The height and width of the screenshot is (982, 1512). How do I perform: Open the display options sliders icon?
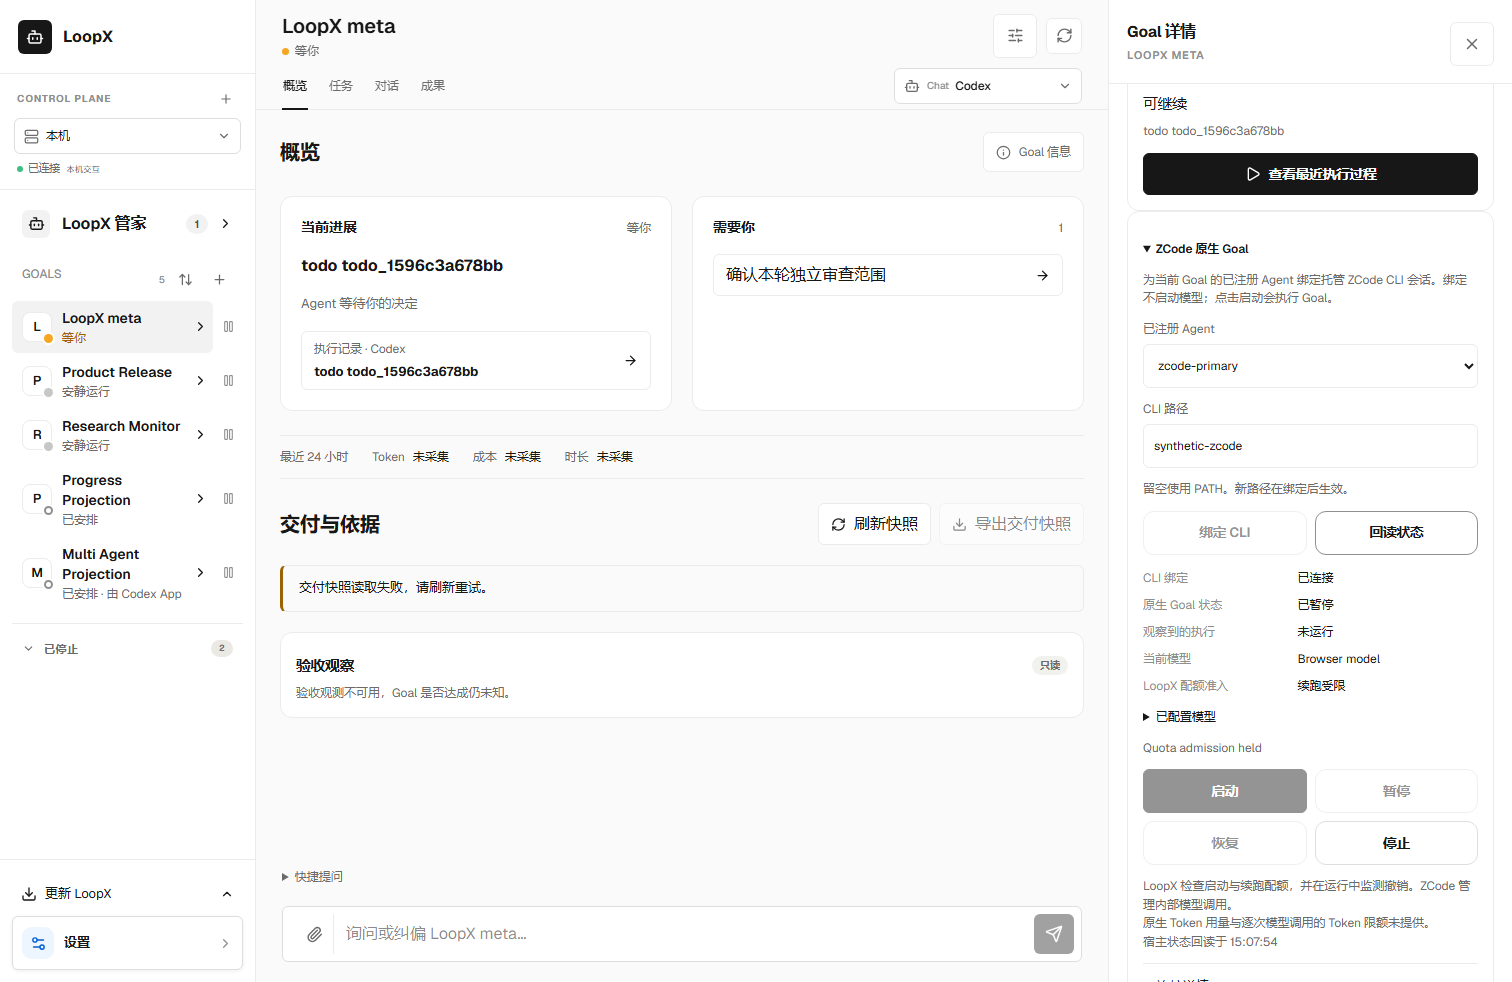1015,36
